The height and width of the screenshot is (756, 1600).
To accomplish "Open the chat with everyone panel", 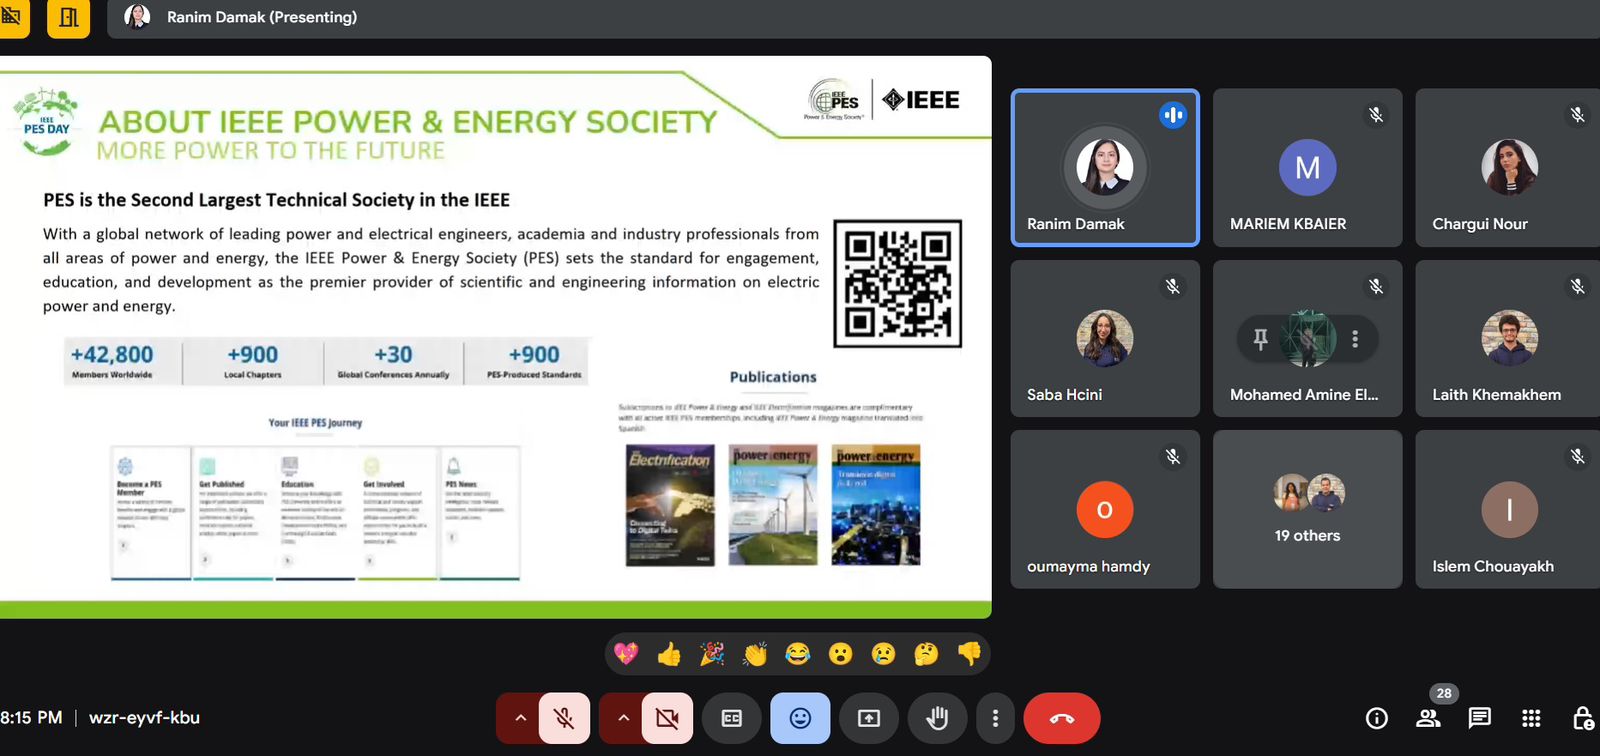I will coord(1479,718).
